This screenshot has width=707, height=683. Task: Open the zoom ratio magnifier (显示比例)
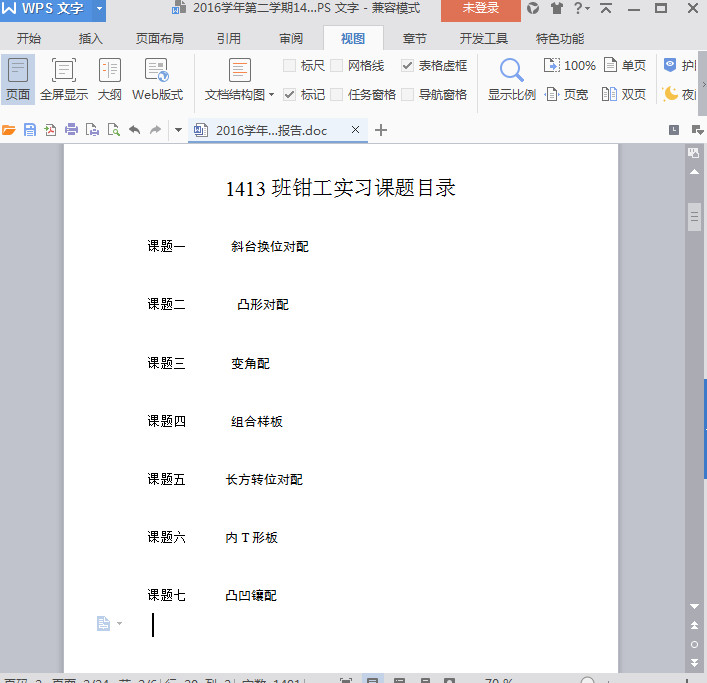pos(512,79)
